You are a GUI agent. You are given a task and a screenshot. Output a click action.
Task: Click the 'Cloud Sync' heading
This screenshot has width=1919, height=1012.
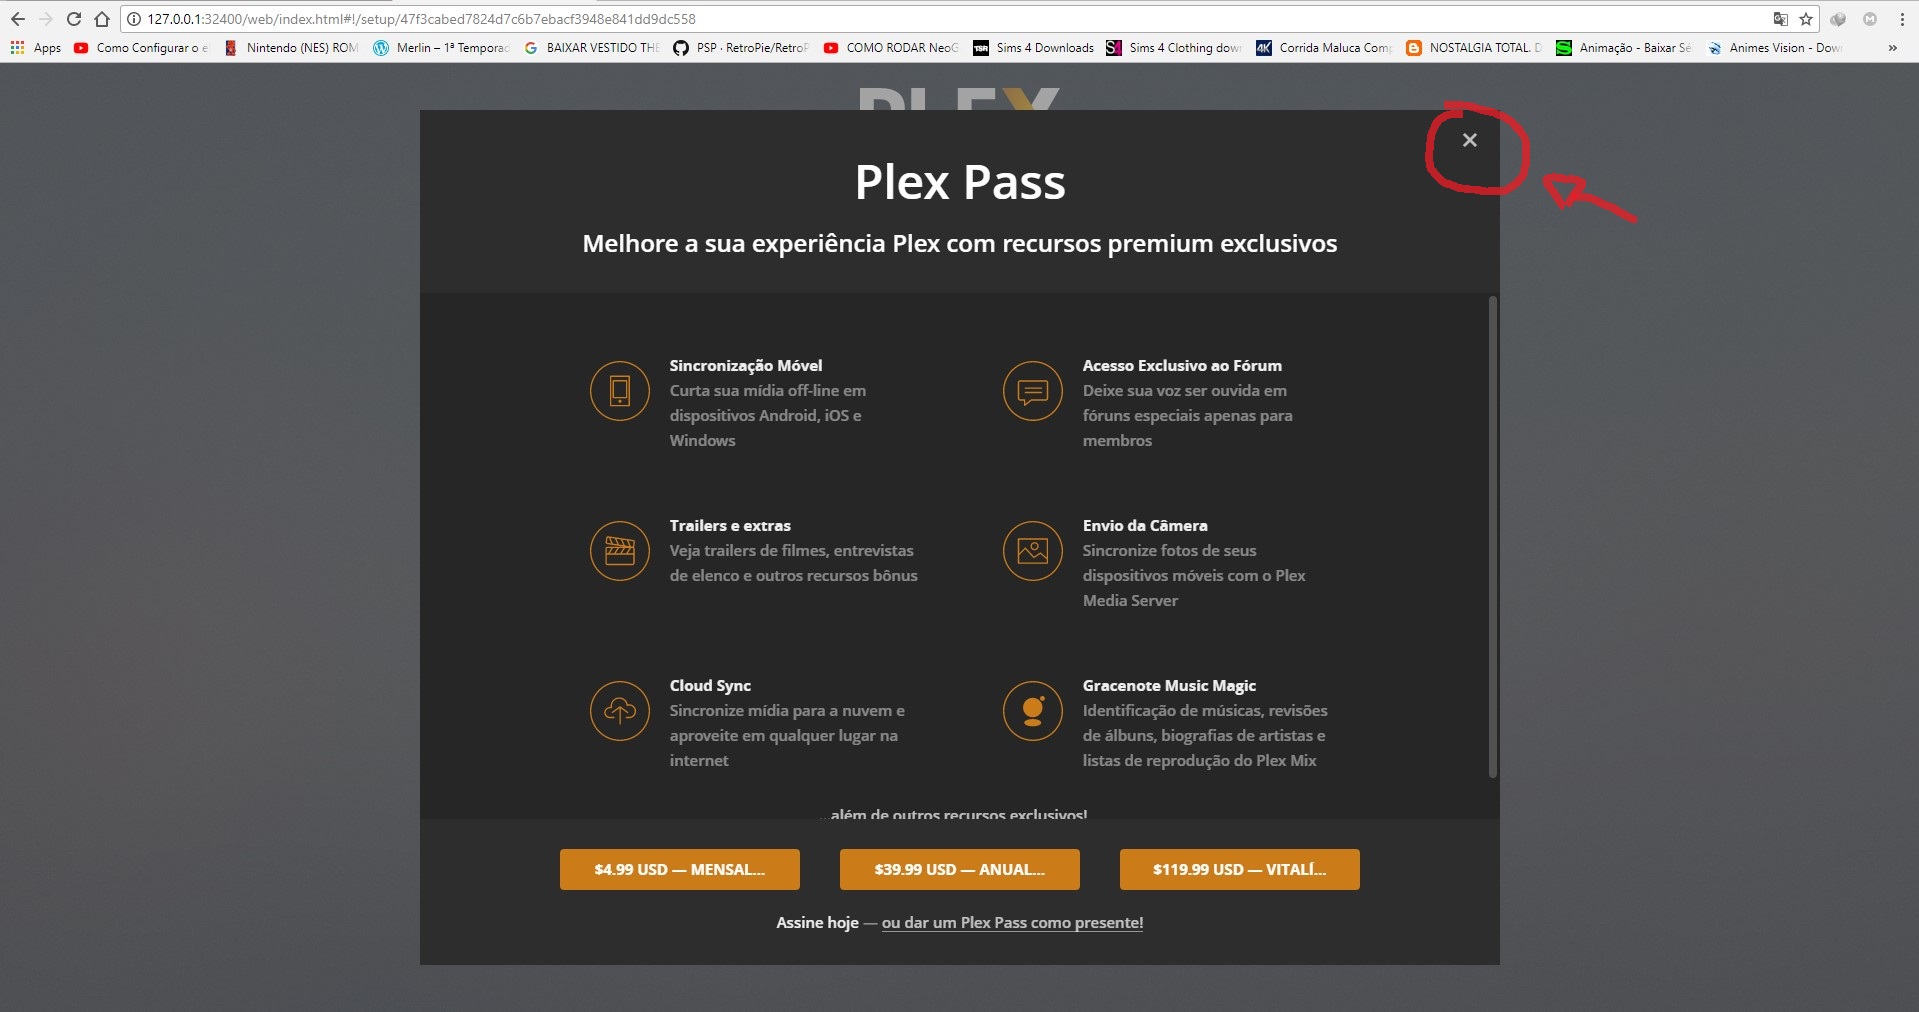710,686
